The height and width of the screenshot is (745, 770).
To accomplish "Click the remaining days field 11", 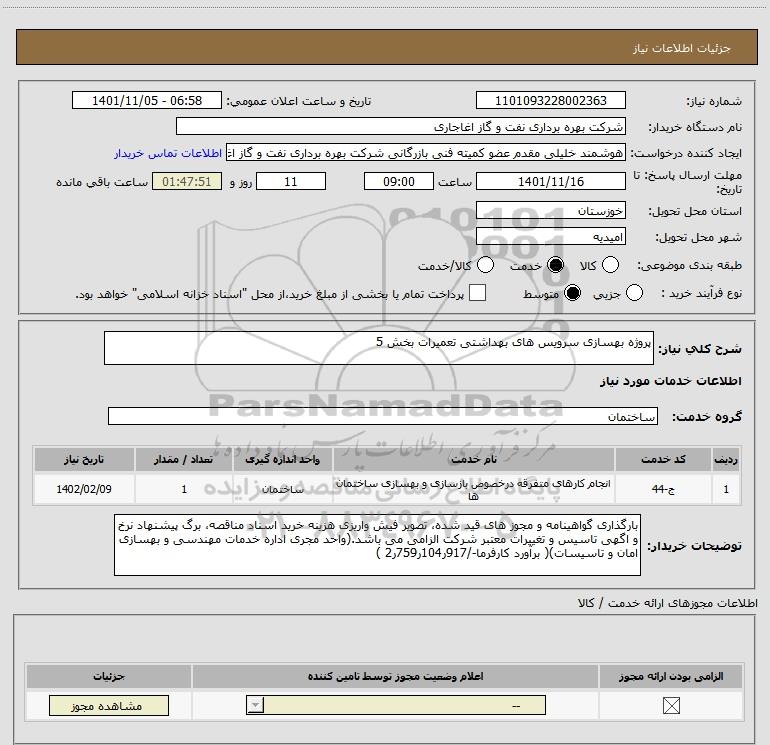I will click(291, 181).
